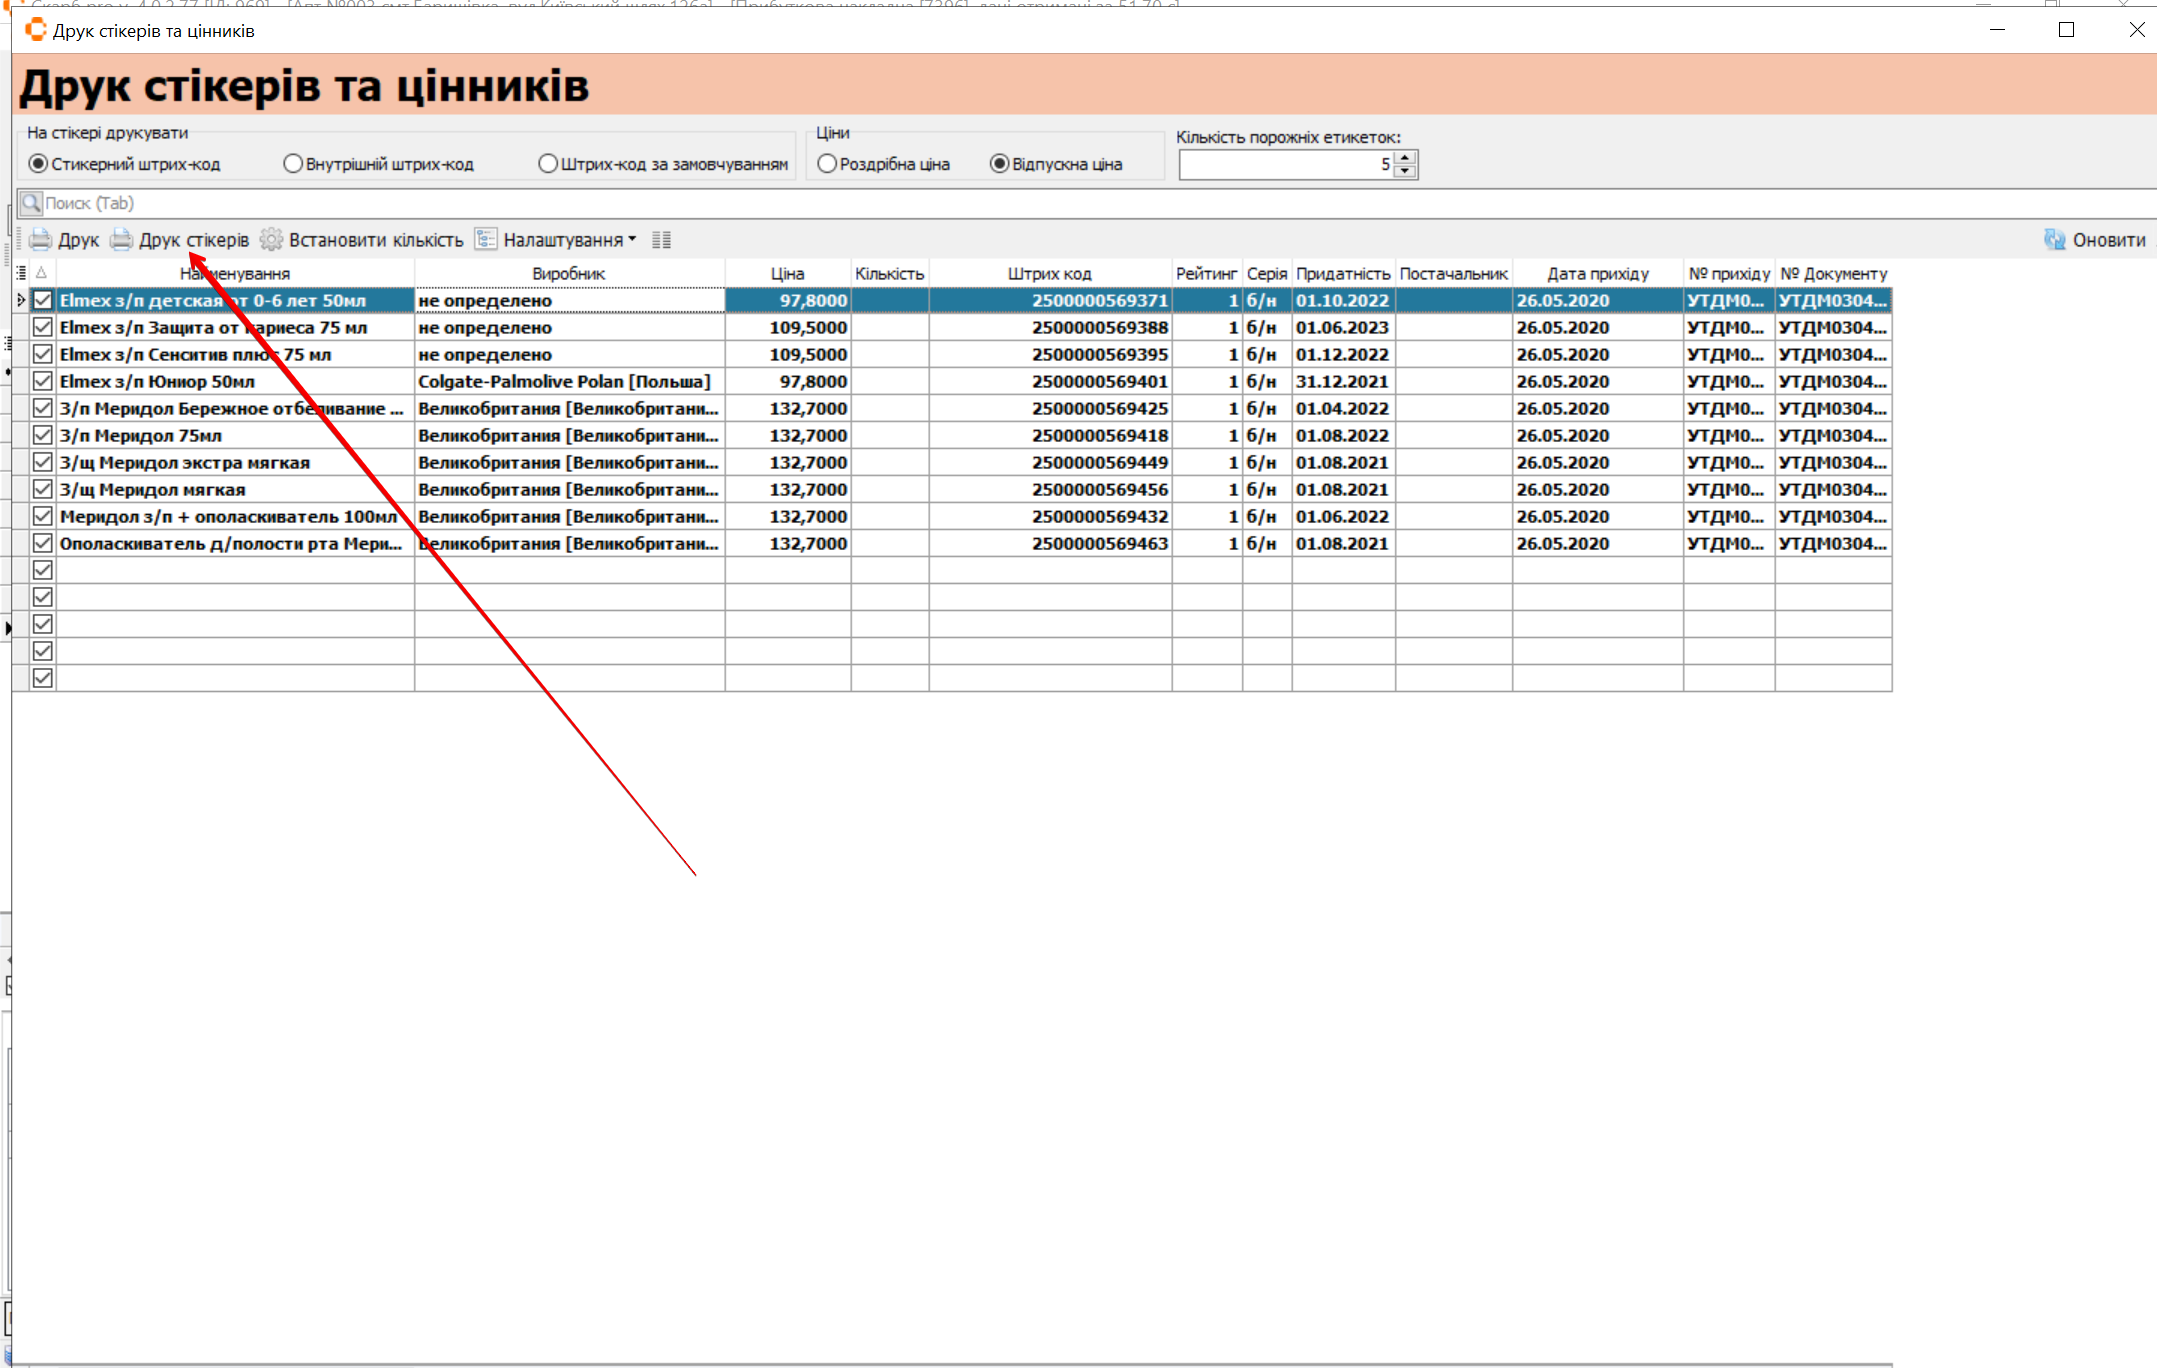Select Внутрішній штрих-код radio option
This screenshot has height=1368, width=2157.
coord(293,164)
